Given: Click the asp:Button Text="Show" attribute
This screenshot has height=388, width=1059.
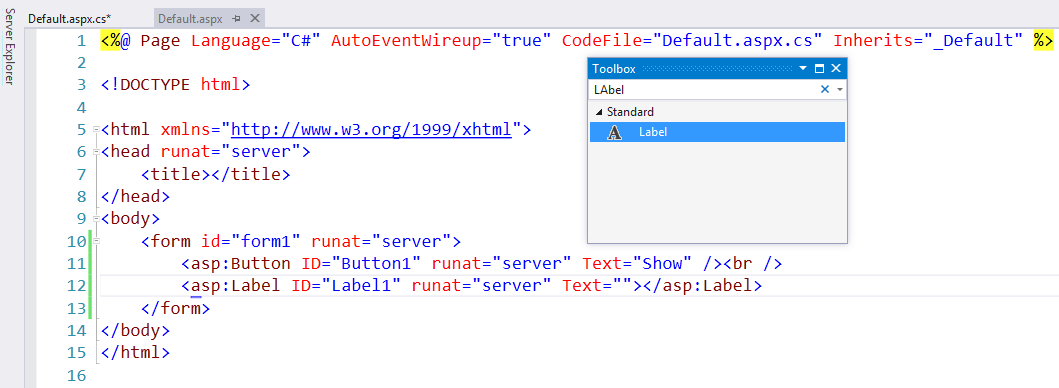Looking at the screenshot, I should pos(637,263).
